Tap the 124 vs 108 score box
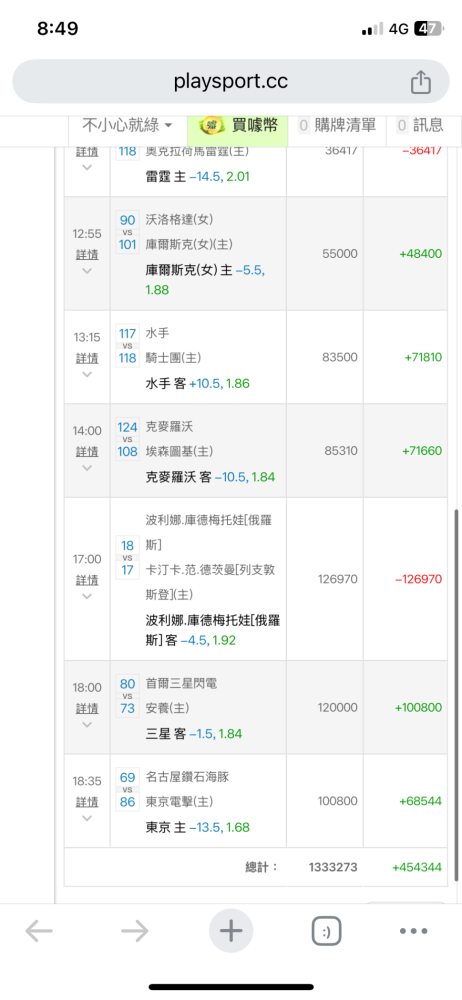Image resolution: width=462 pixels, height=1000 pixels. pos(128,439)
